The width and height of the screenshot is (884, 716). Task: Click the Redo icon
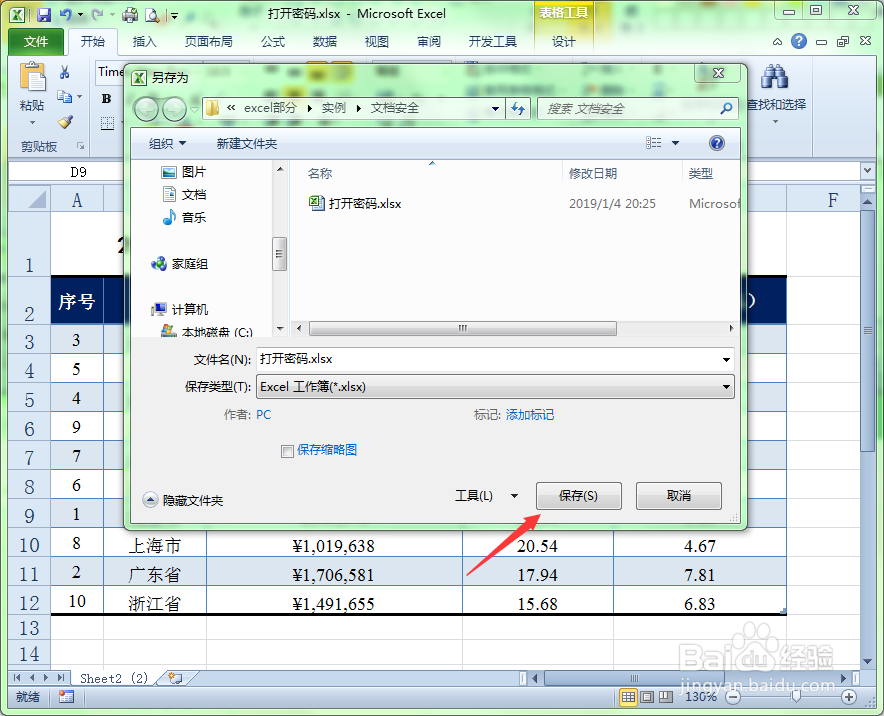pos(96,13)
